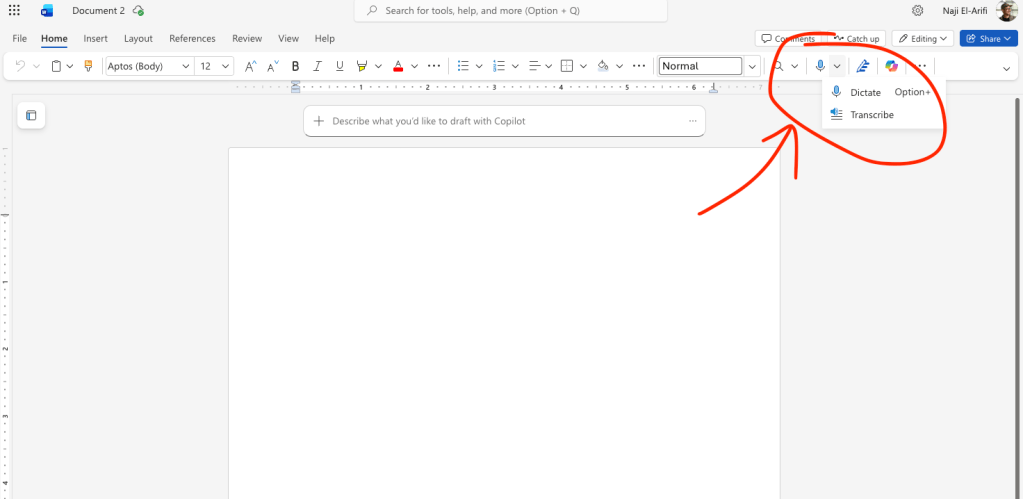Select Transcribe from the dictate menu
Screen dimensions: 1023x499
tap(871, 115)
